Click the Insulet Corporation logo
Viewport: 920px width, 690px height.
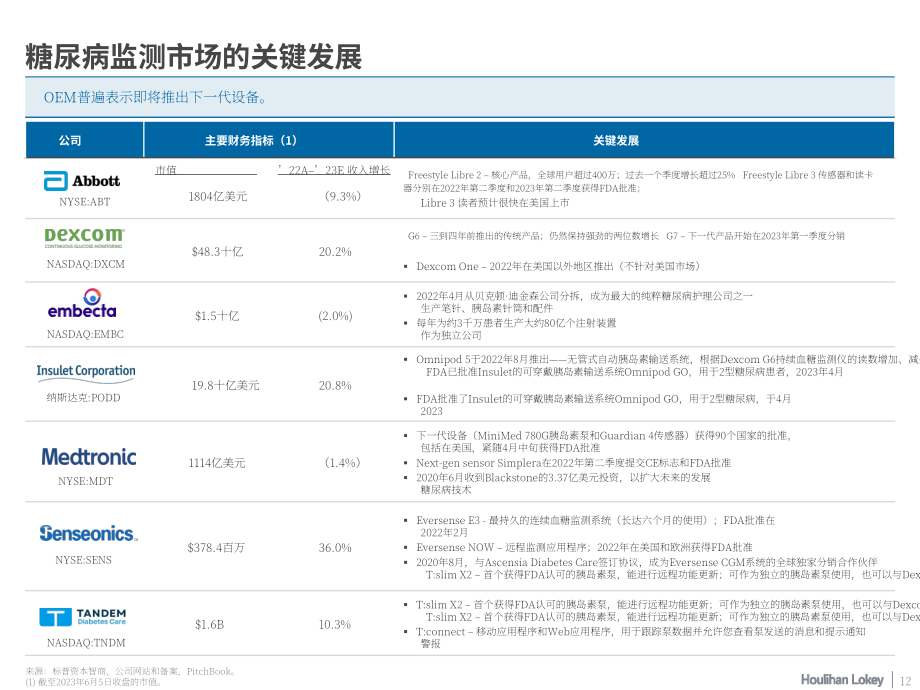click(x=86, y=374)
